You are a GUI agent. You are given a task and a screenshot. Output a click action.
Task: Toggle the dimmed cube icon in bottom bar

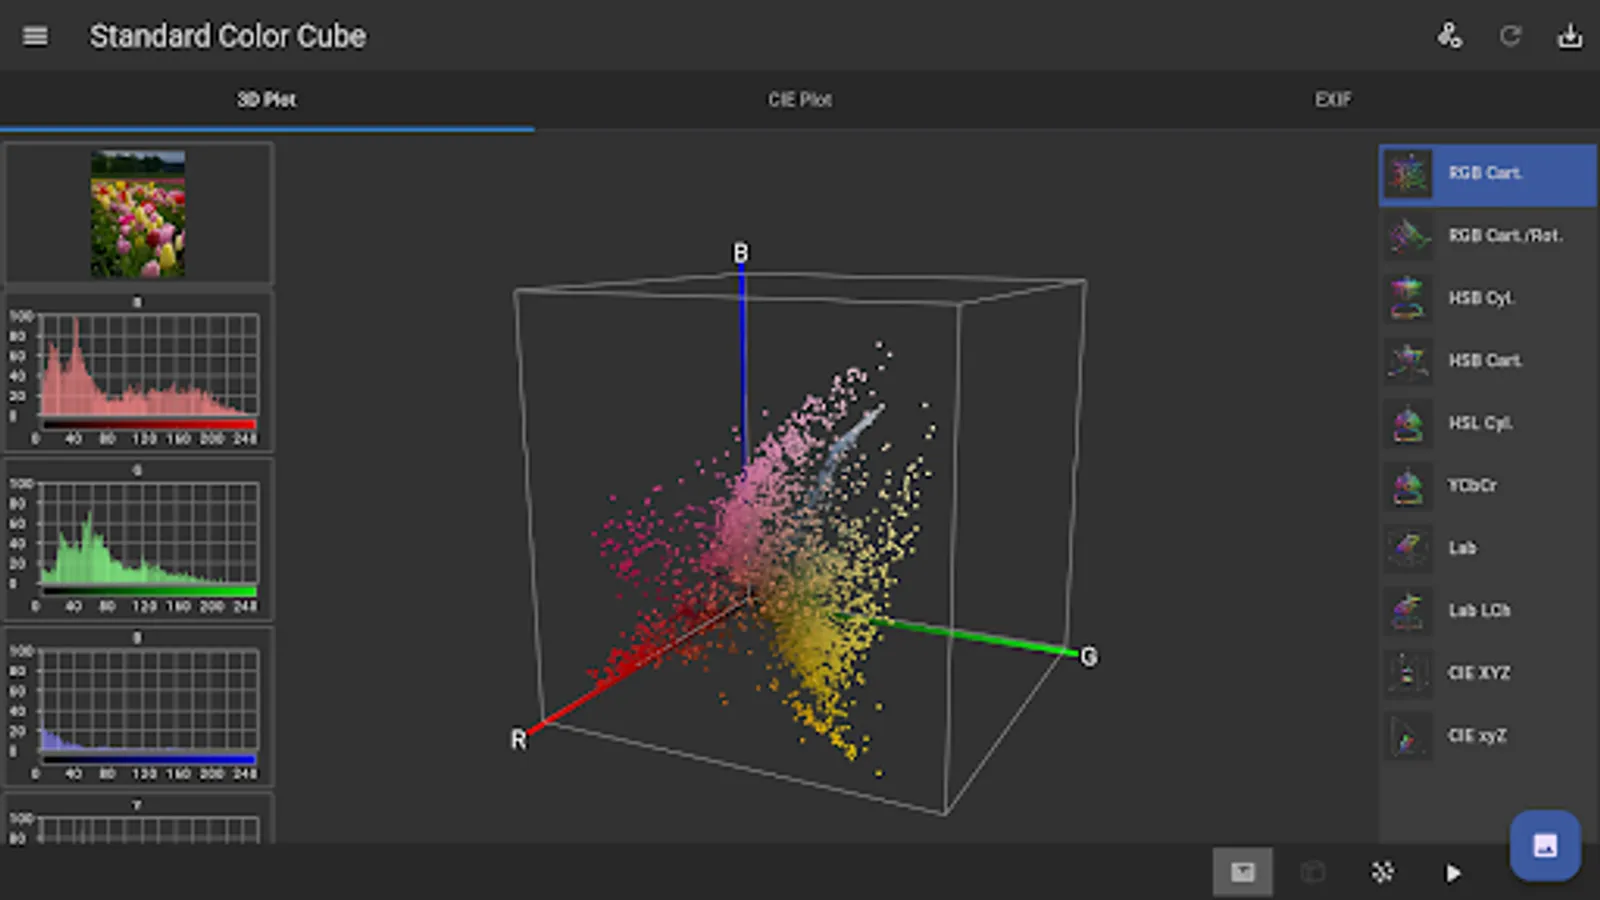(1313, 872)
